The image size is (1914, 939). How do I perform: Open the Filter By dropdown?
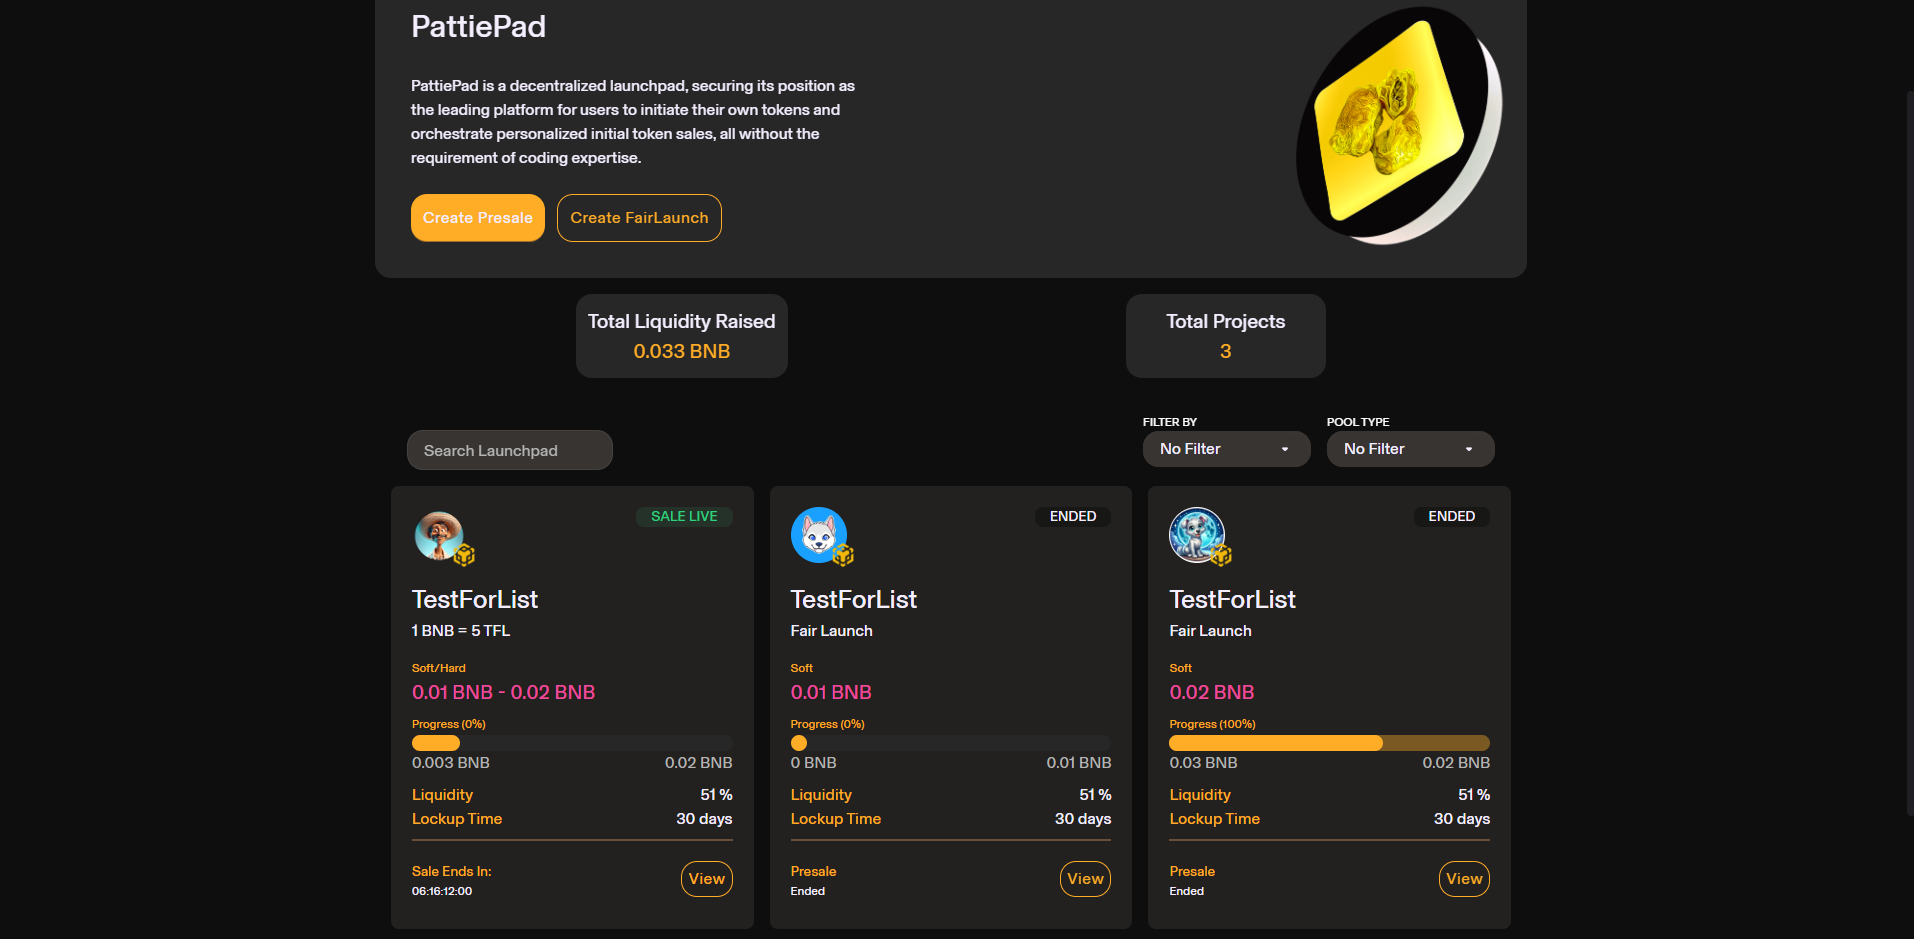click(1226, 449)
